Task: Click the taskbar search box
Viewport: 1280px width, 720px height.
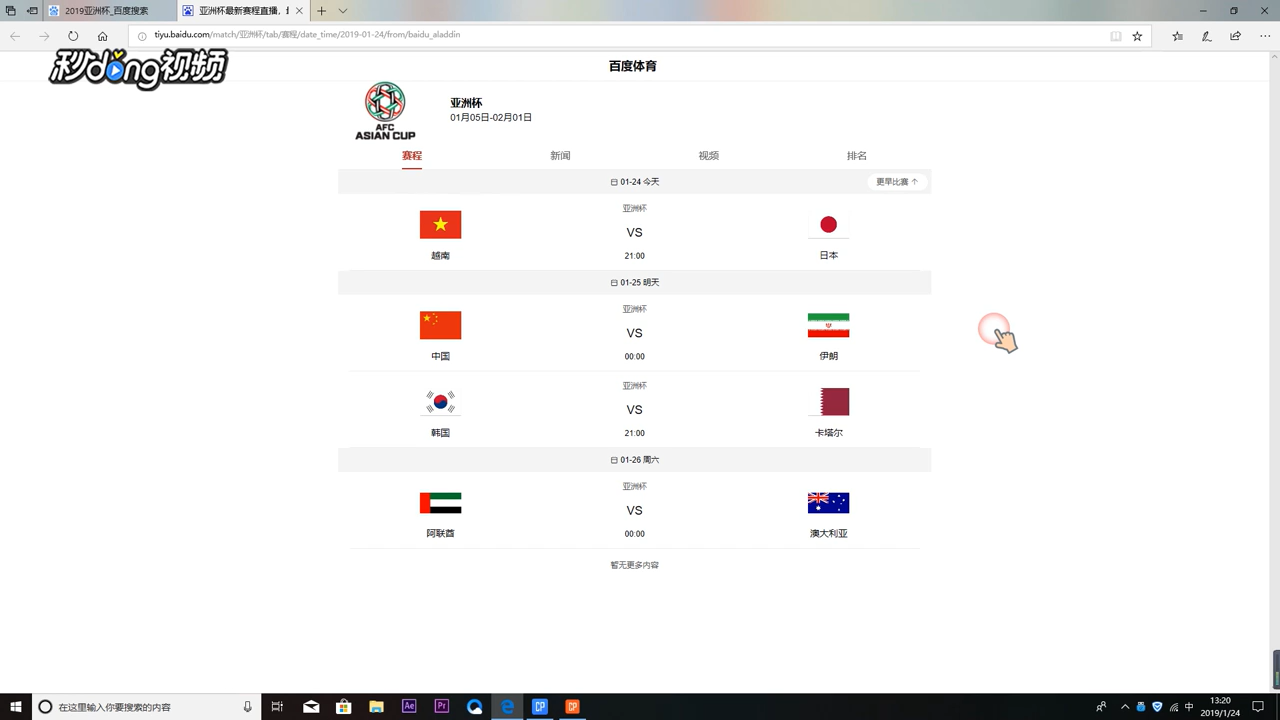Action: 147,707
